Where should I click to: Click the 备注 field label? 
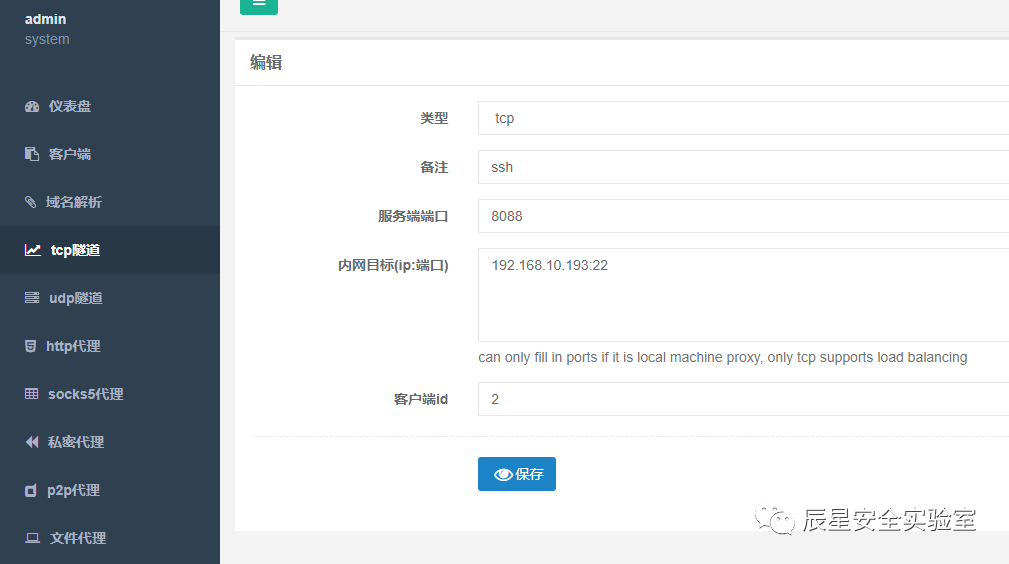(x=434, y=167)
